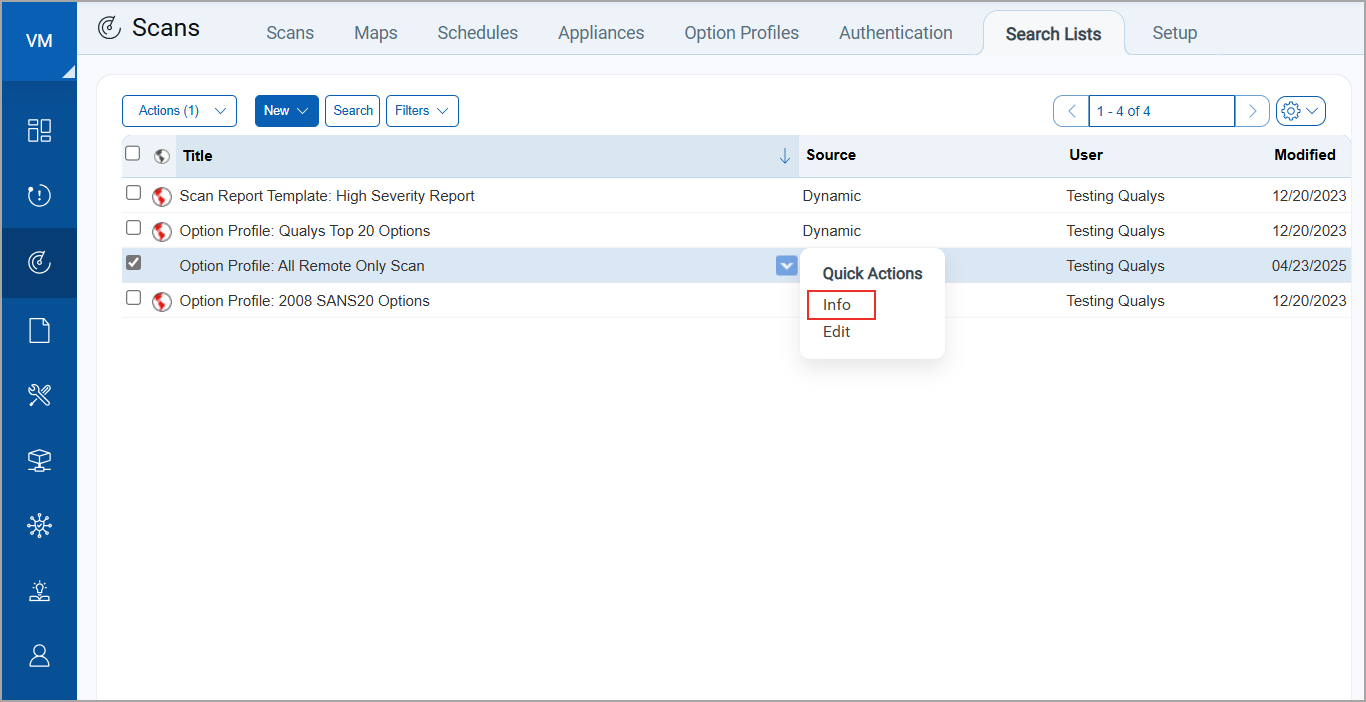Uncheck the All Remote Only Scan checkbox
Viewport: 1366px width, 702px height.
133,263
